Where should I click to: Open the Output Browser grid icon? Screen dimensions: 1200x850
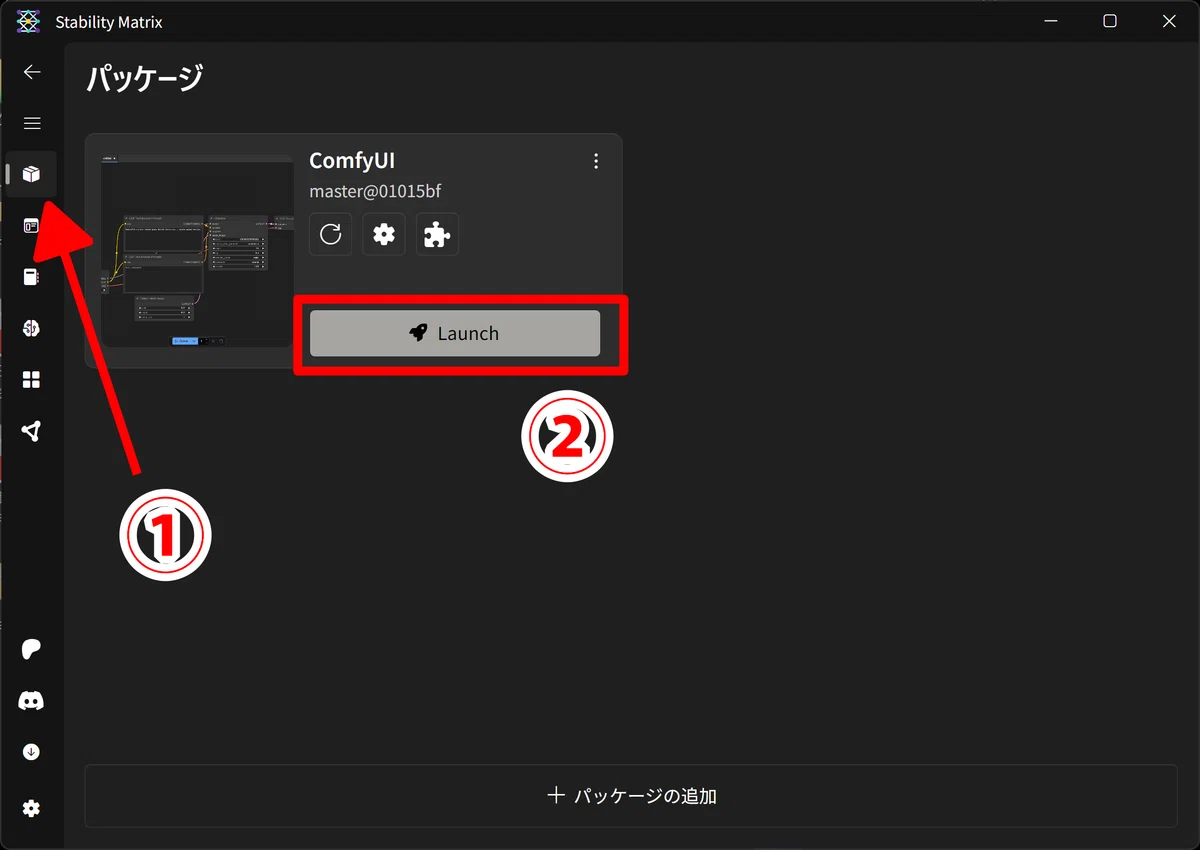[x=32, y=380]
